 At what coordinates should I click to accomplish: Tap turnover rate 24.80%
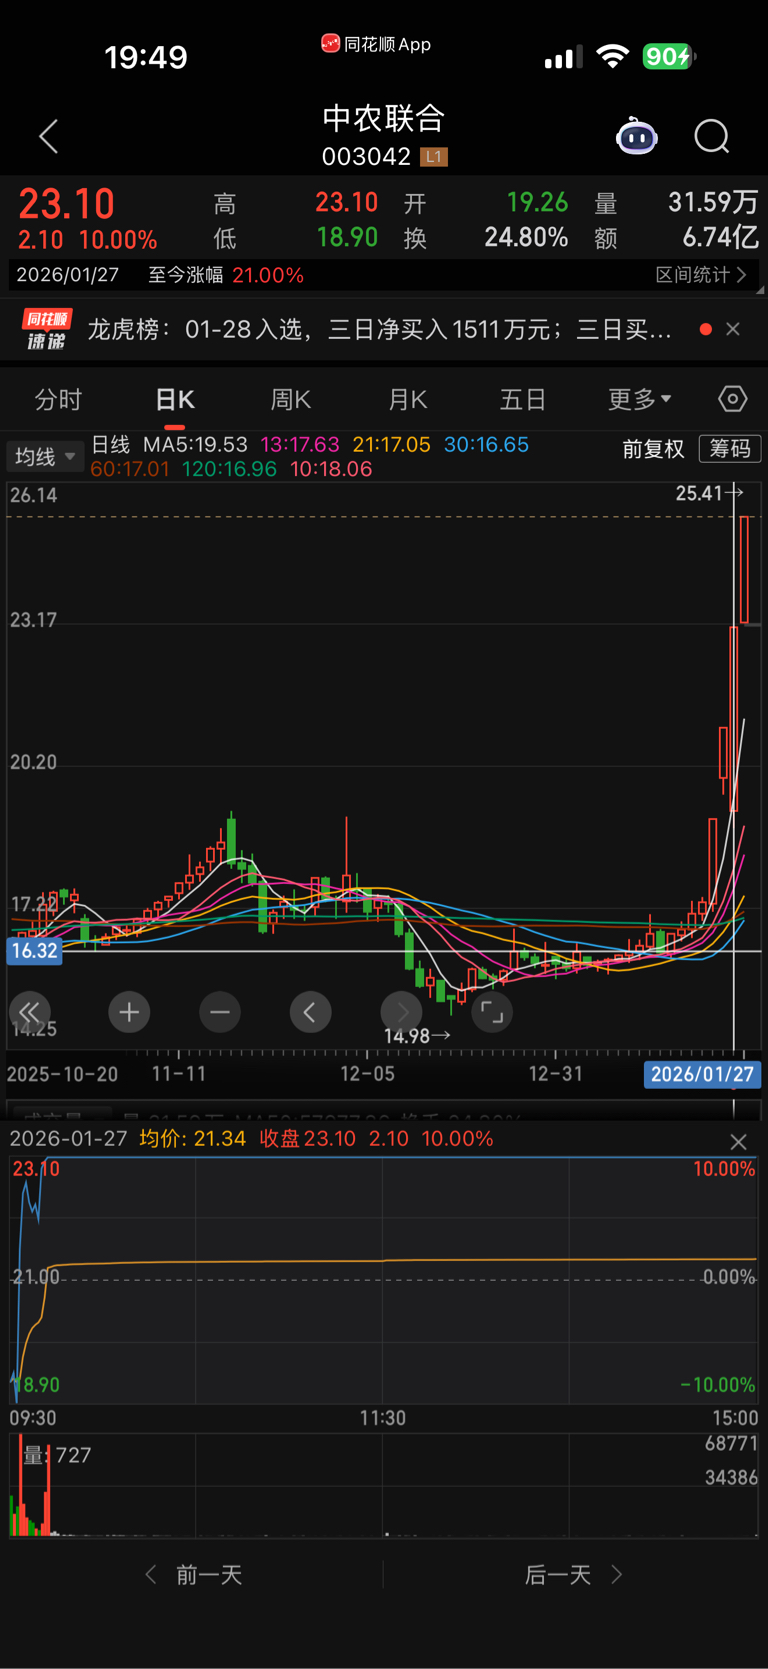(526, 238)
